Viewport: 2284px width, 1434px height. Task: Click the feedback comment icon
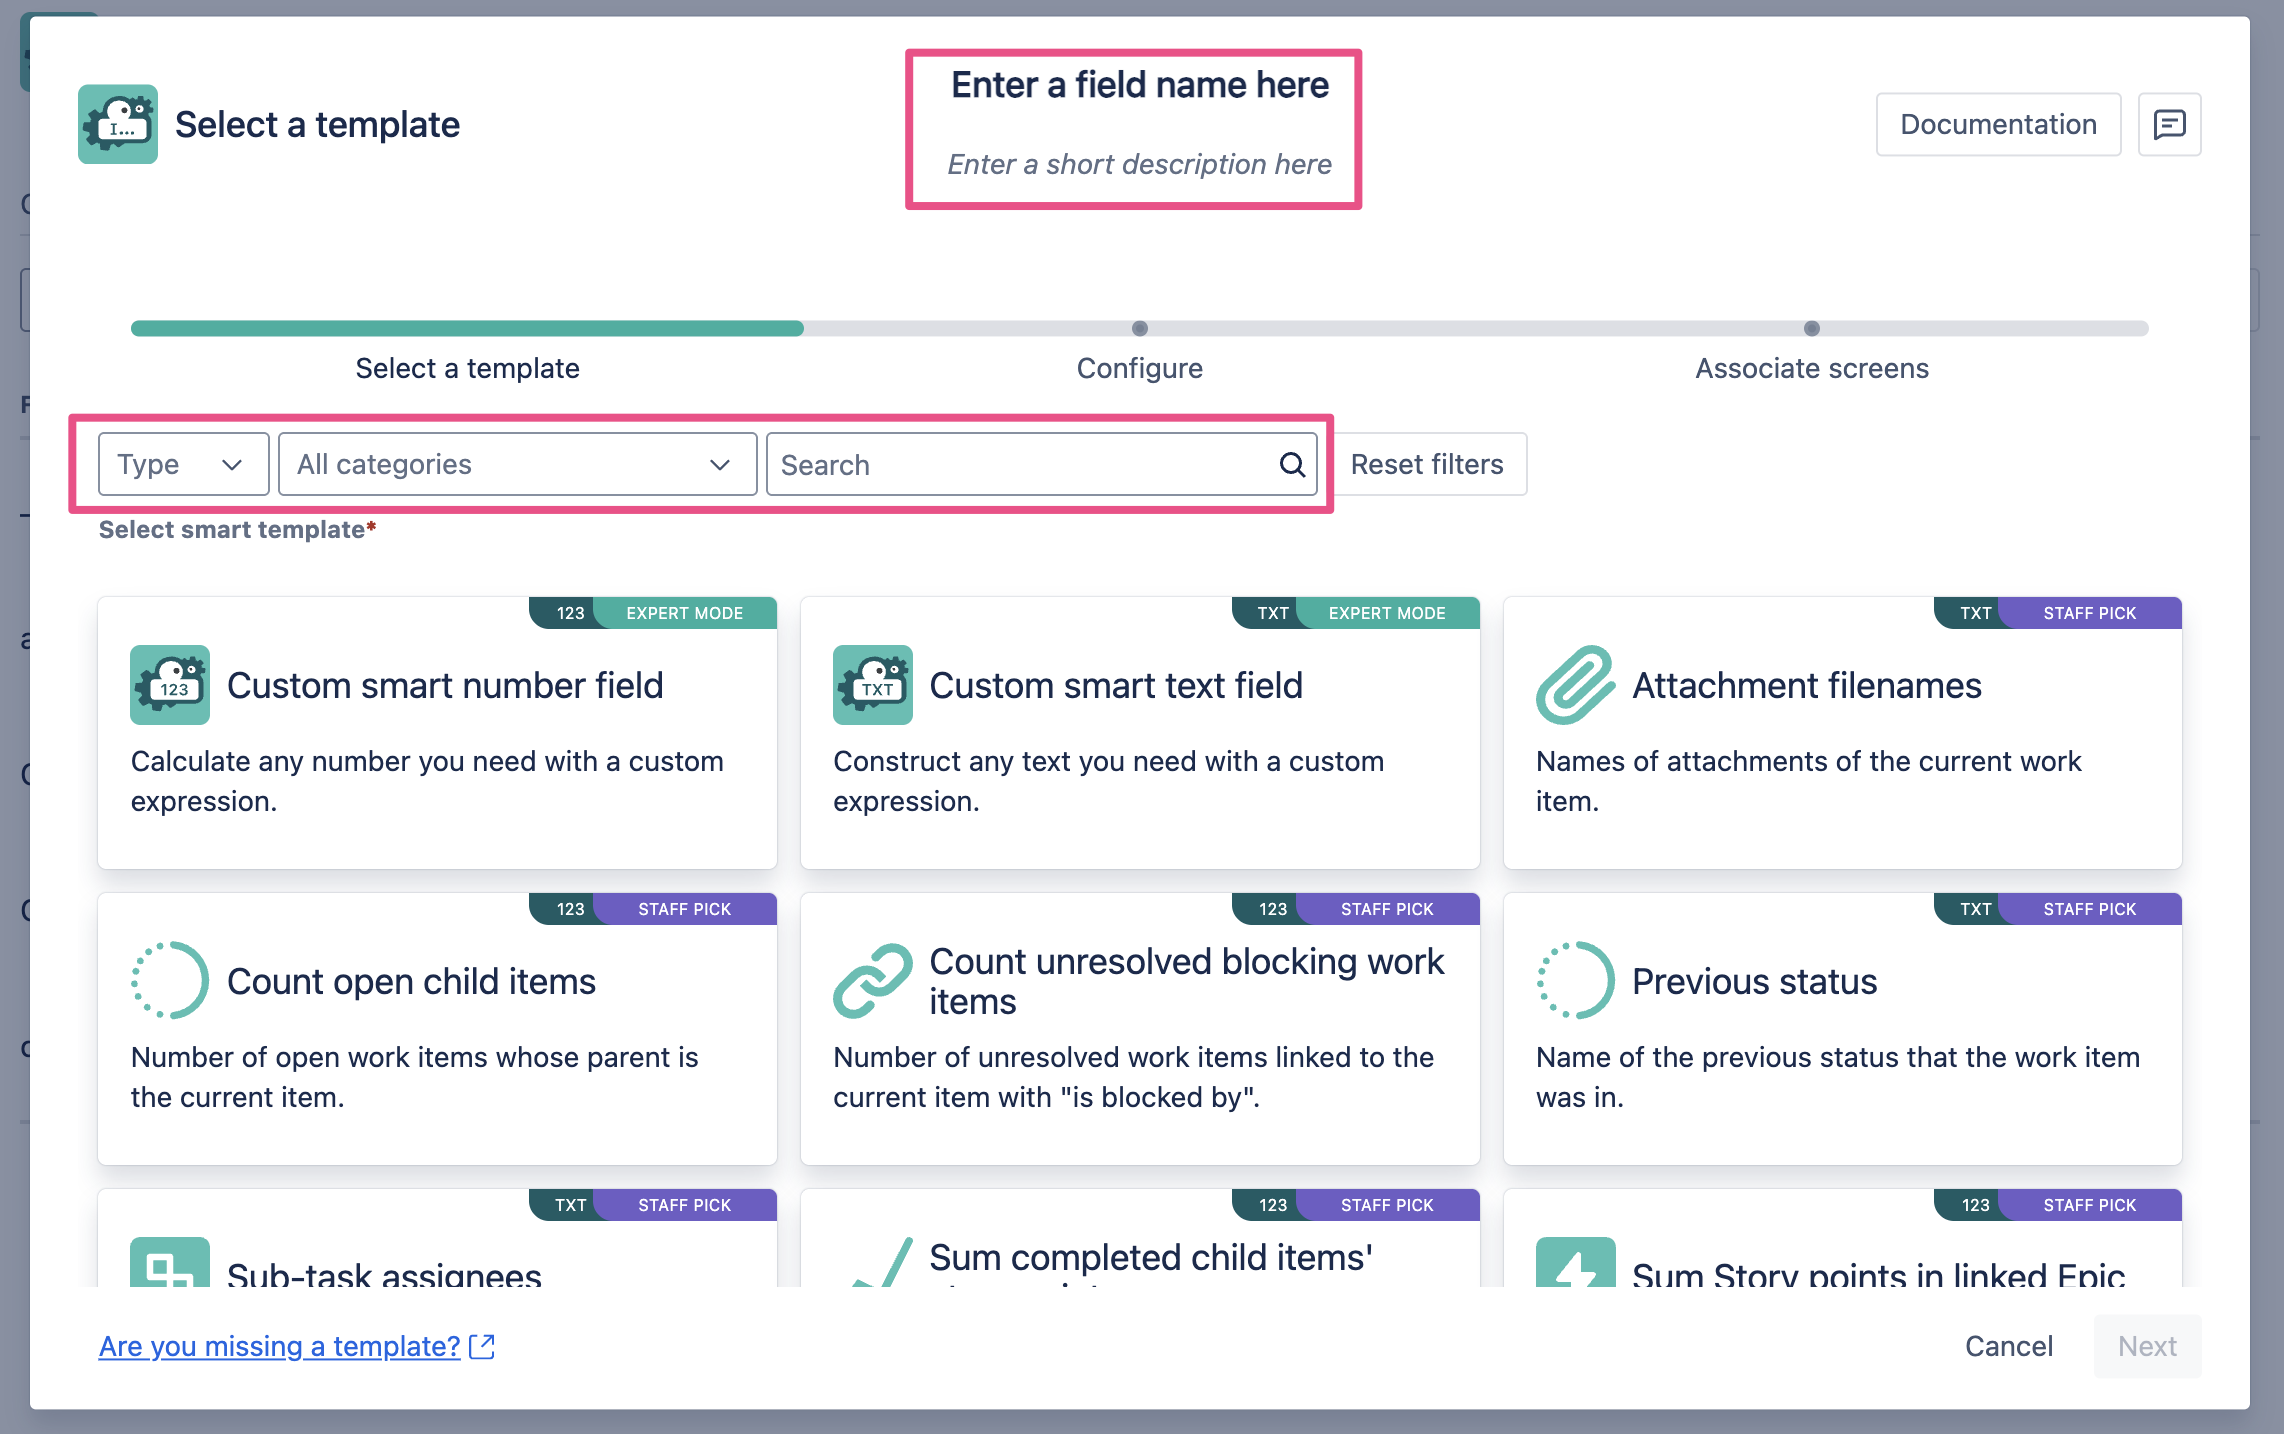(x=2169, y=125)
